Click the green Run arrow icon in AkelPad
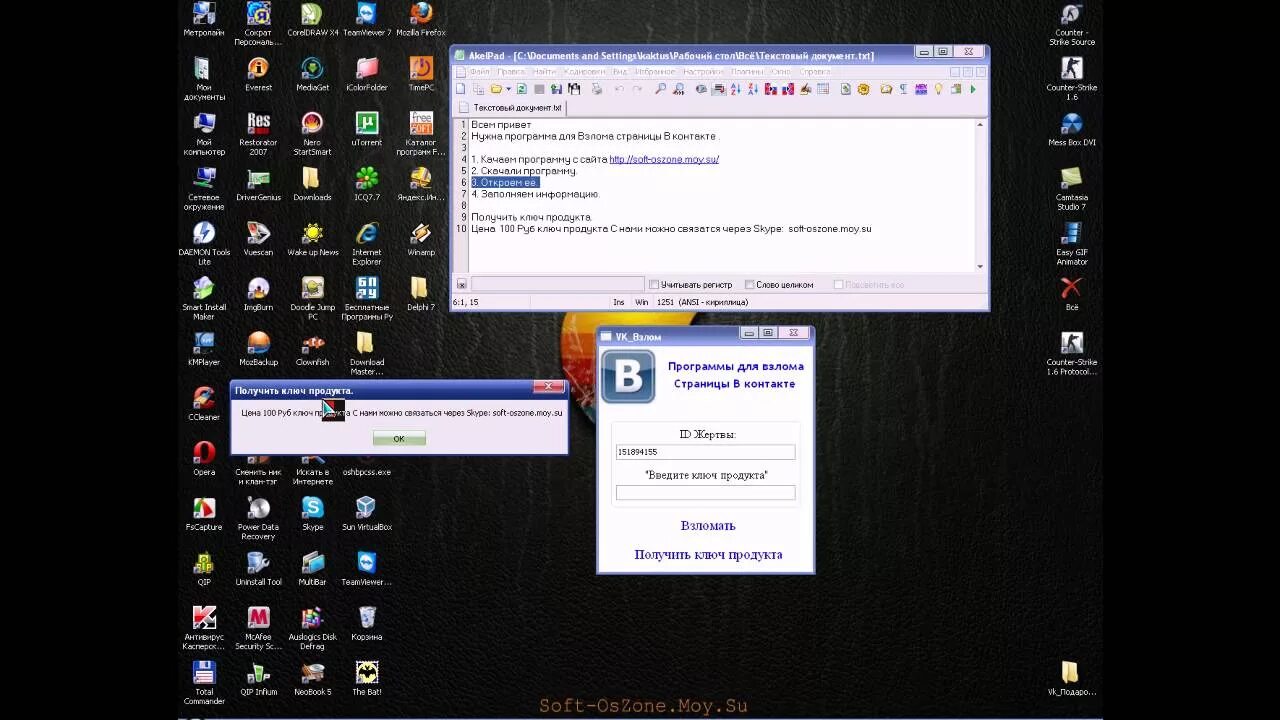This screenshot has height=720, width=1280. pos(973,89)
